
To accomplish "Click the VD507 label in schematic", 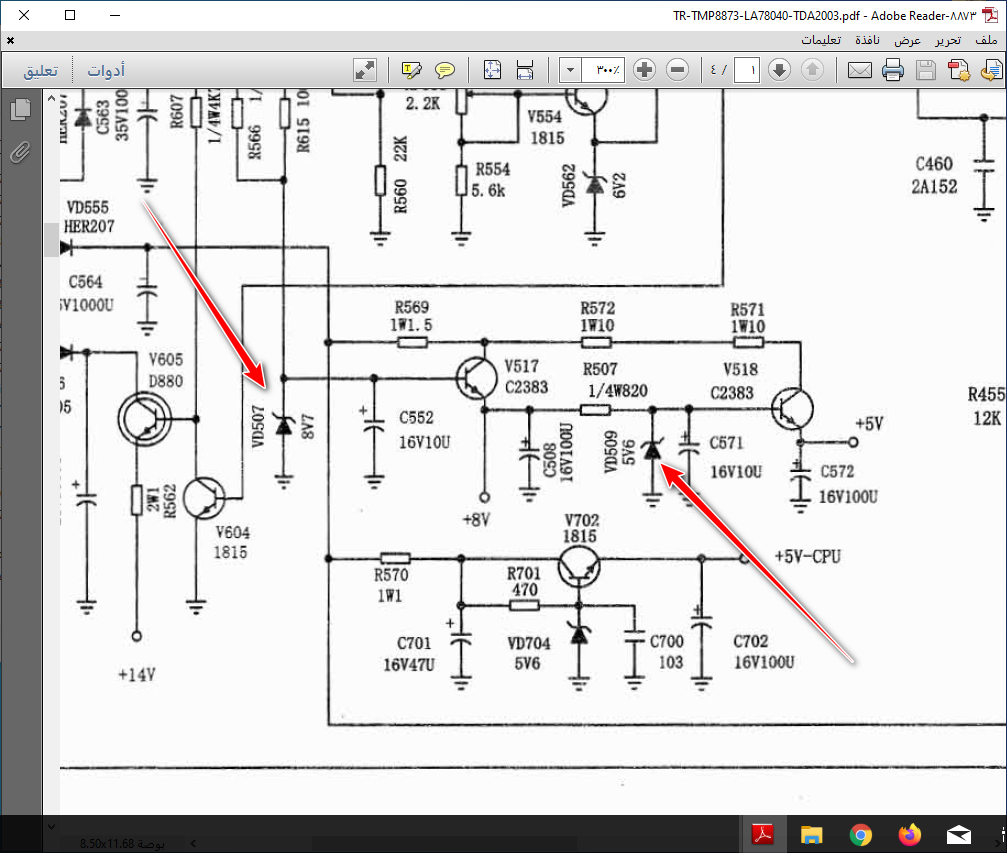I will [258, 426].
